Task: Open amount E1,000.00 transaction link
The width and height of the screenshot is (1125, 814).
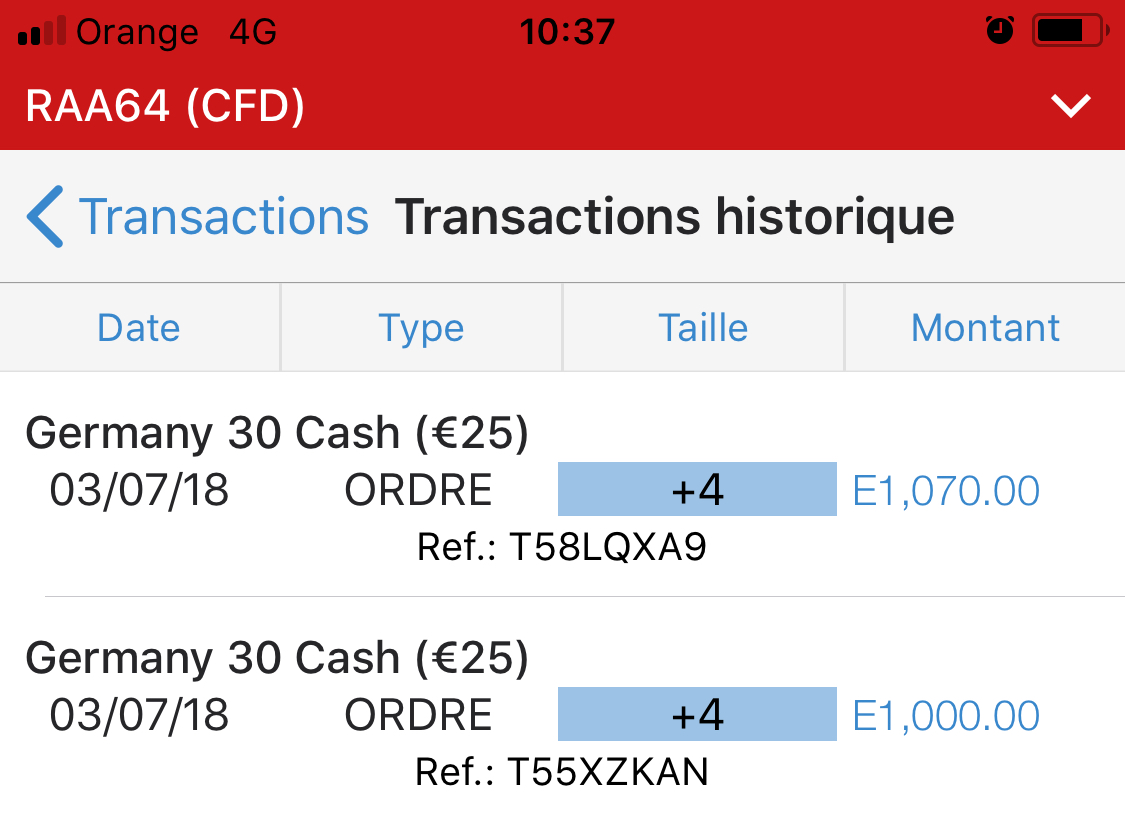Action: (x=946, y=716)
